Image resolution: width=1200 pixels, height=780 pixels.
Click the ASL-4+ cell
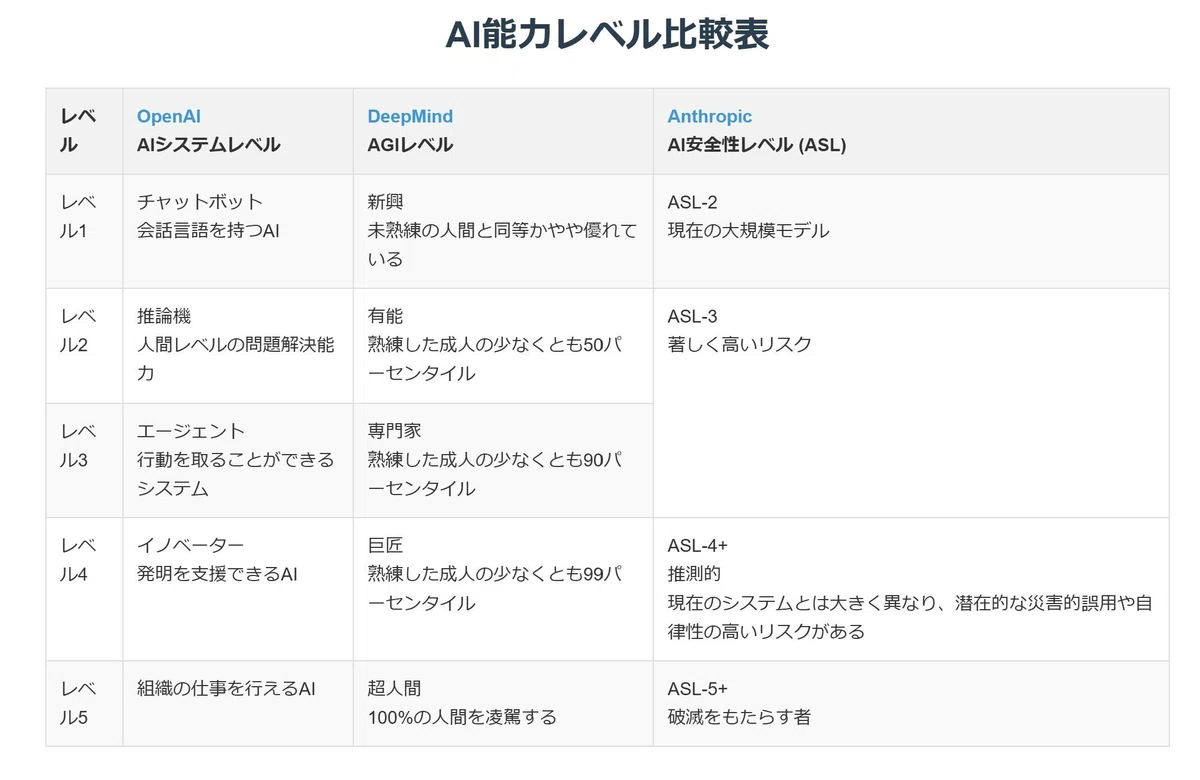coord(911,589)
